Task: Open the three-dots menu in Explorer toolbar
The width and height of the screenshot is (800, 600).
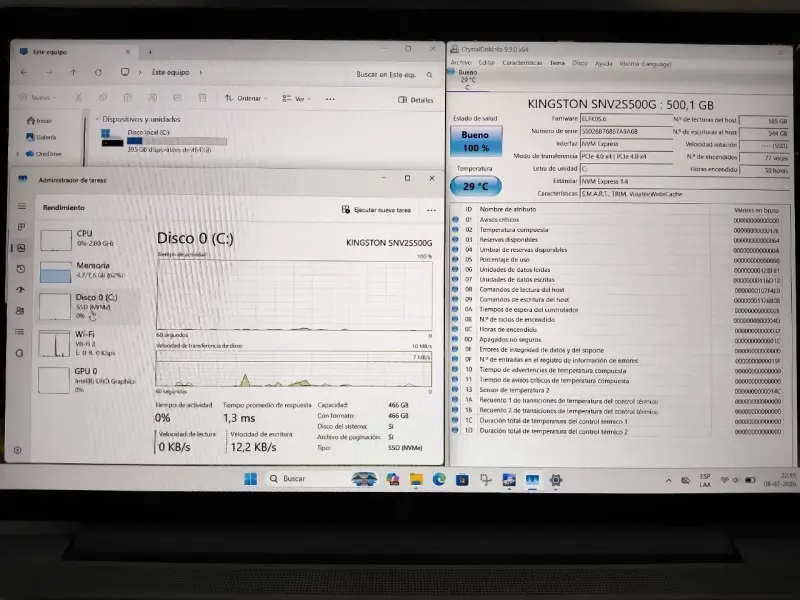Action: 330,99
